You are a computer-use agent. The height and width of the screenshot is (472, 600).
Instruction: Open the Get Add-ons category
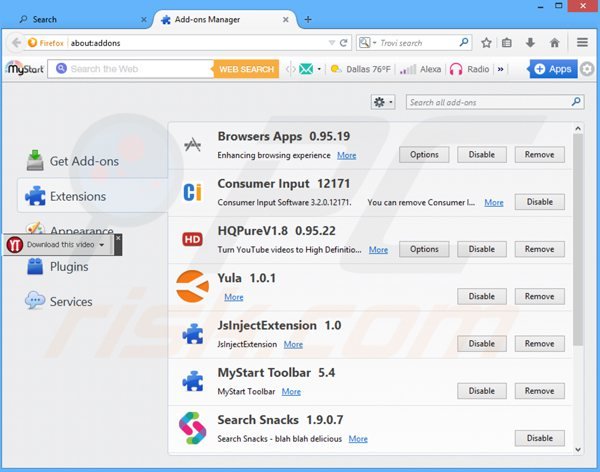point(73,161)
